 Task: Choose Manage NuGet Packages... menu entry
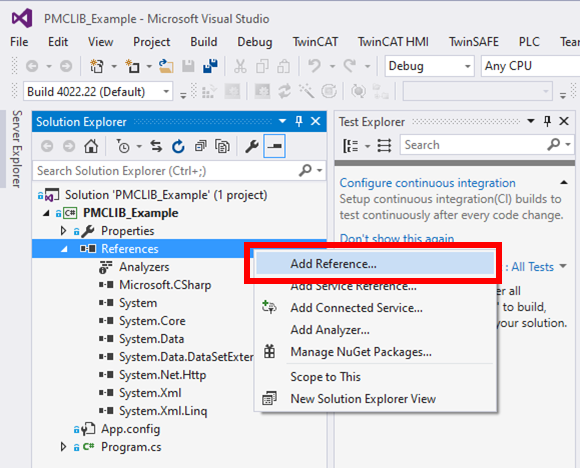coord(375,351)
